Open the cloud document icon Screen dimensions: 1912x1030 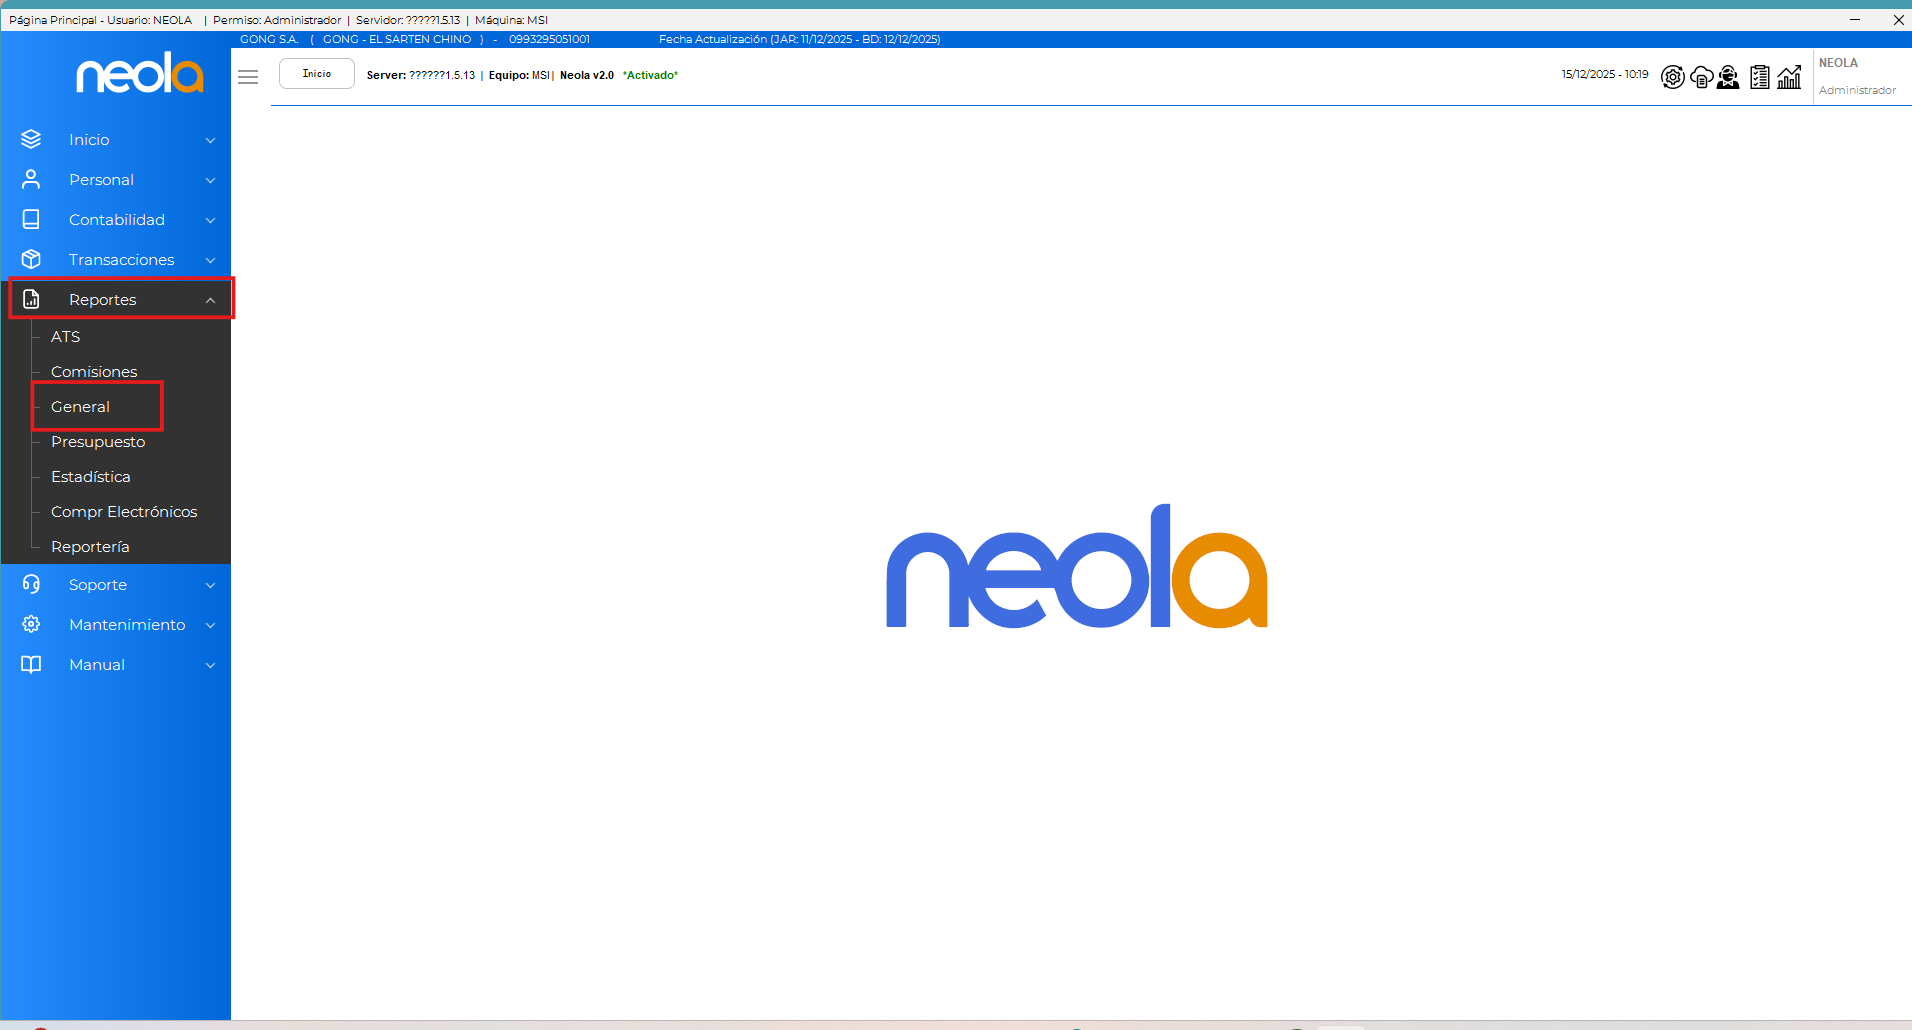[x=1701, y=77]
